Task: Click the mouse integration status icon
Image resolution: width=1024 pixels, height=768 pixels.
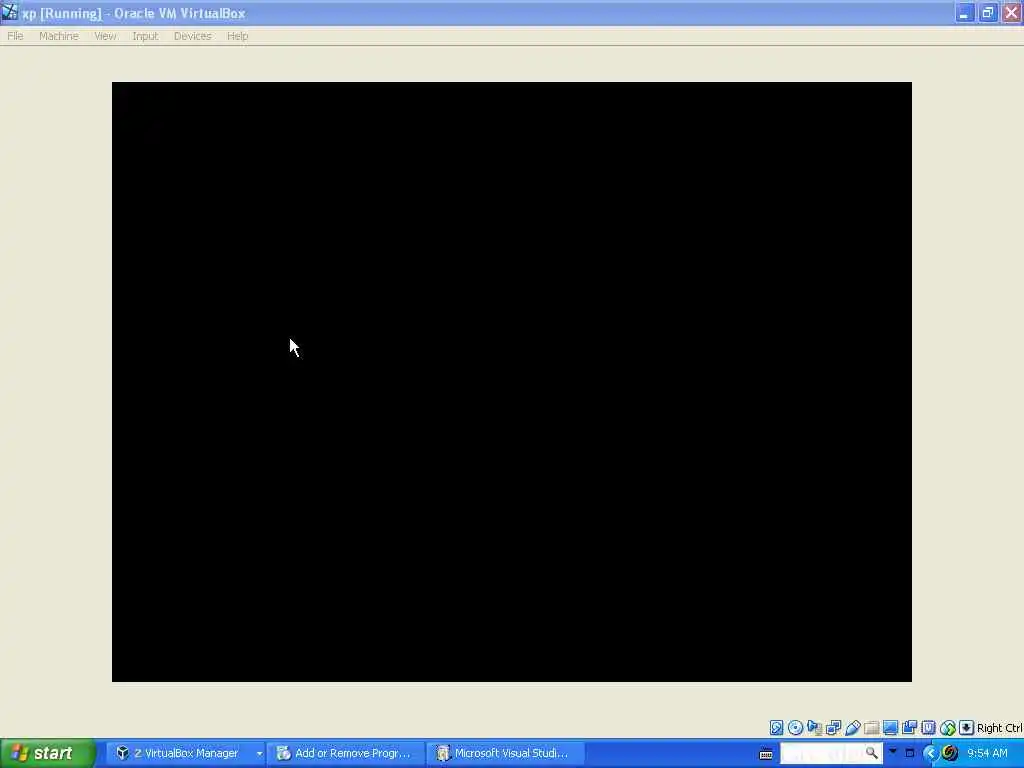Action: (948, 728)
